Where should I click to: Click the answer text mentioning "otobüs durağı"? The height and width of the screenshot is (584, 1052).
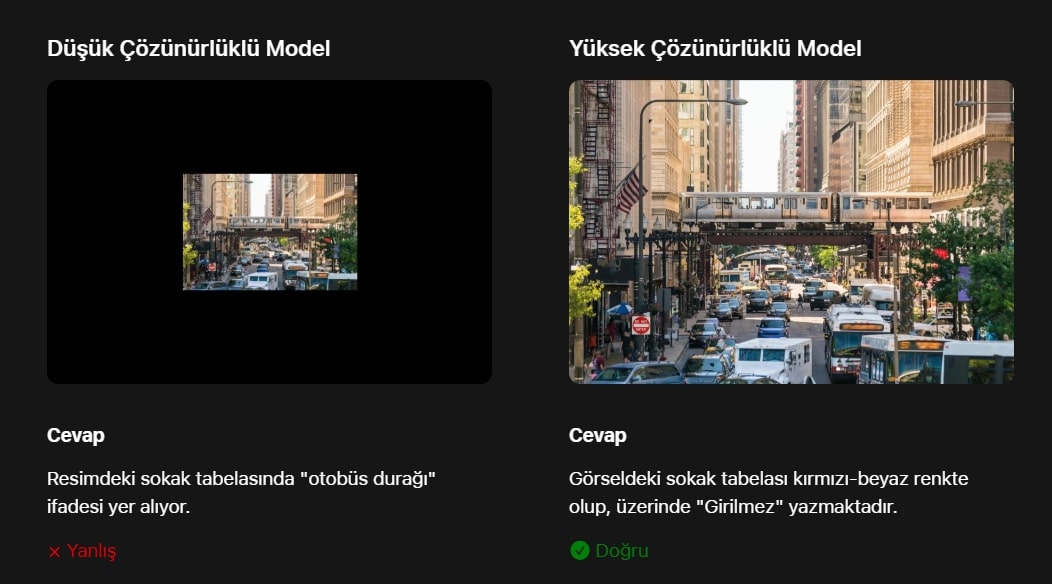tap(242, 493)
